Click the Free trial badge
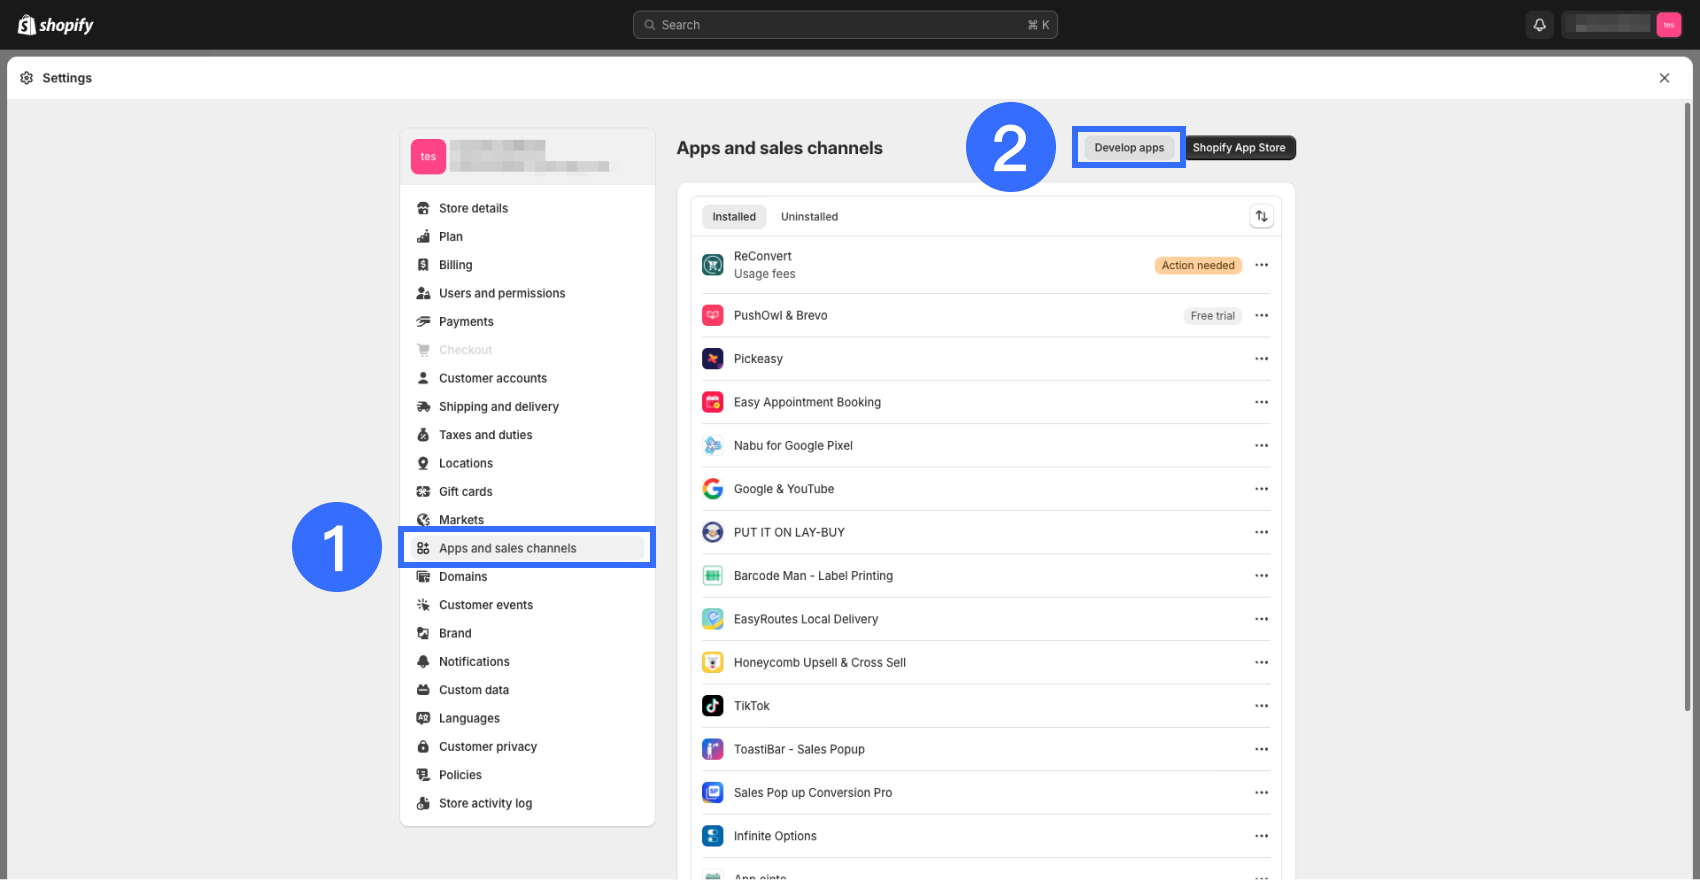This screenshot has height=880, width=1700. (x=1213, y=316)
